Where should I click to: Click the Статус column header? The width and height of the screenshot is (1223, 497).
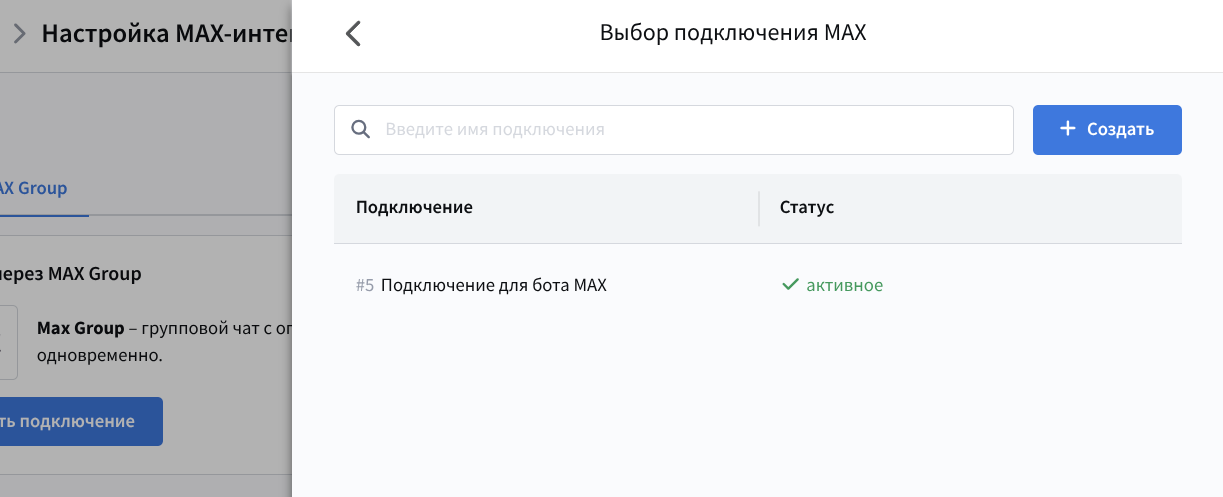(x=806, y=208)
